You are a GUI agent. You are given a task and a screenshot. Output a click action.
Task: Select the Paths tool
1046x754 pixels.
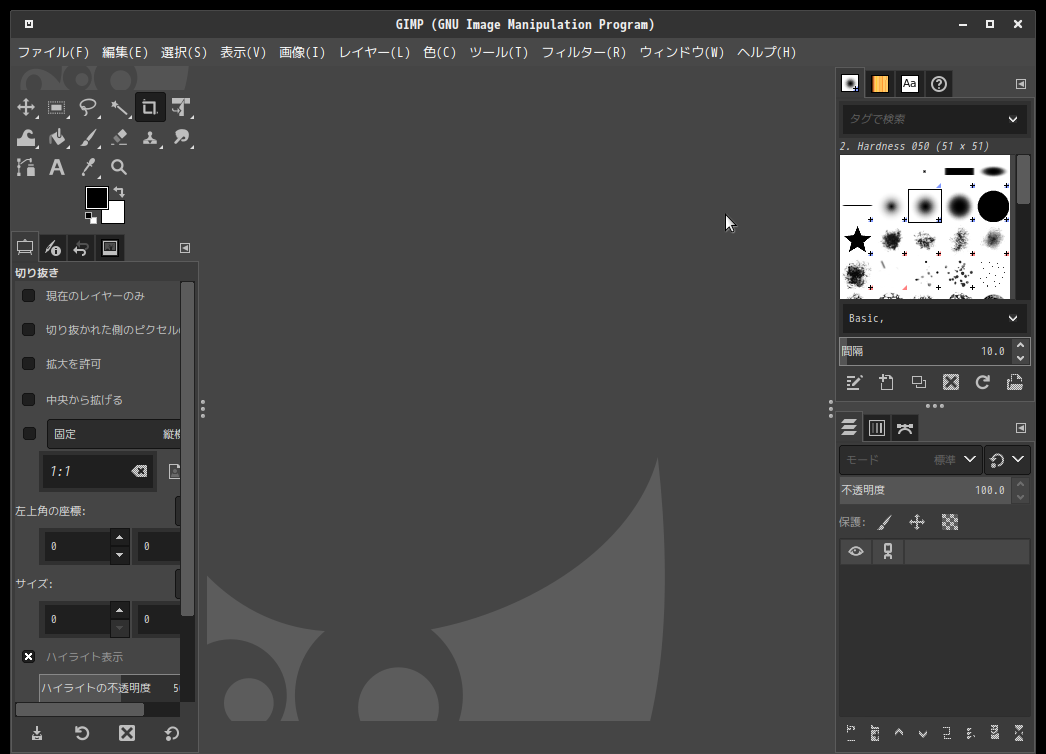tap(26, 167)
